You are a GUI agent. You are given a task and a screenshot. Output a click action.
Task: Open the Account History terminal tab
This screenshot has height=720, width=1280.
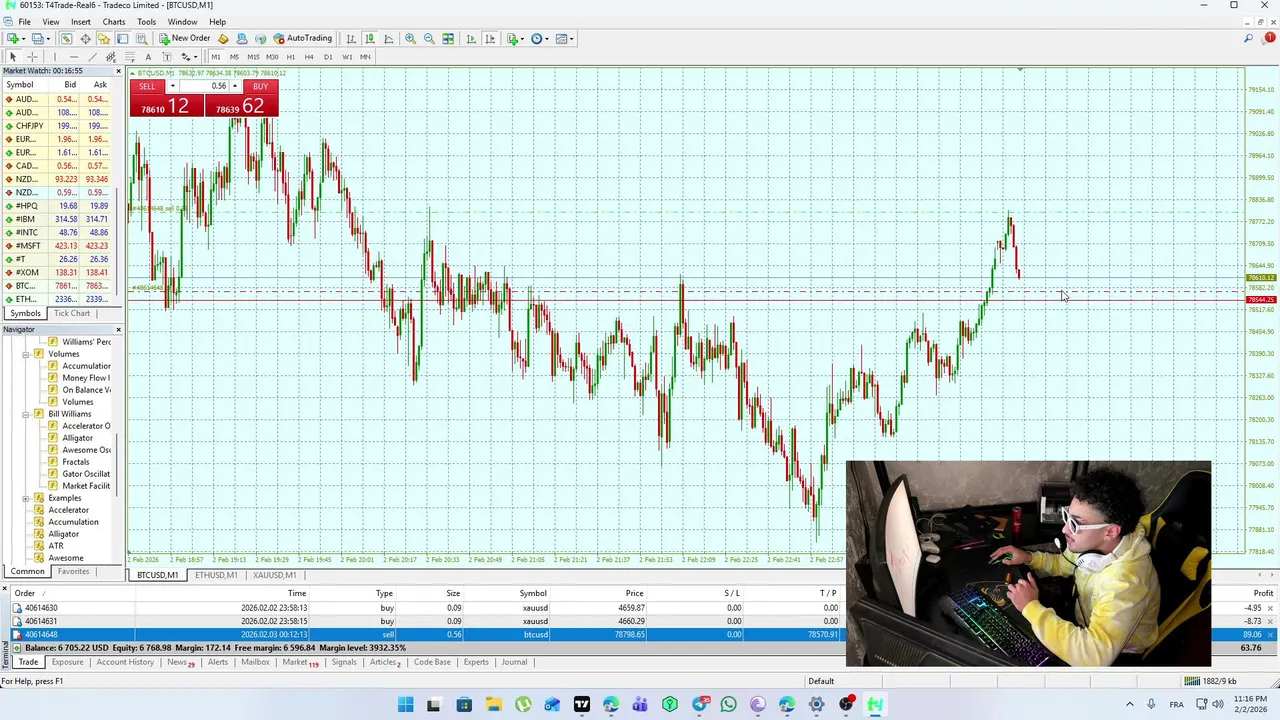click(x=125, y=663)
